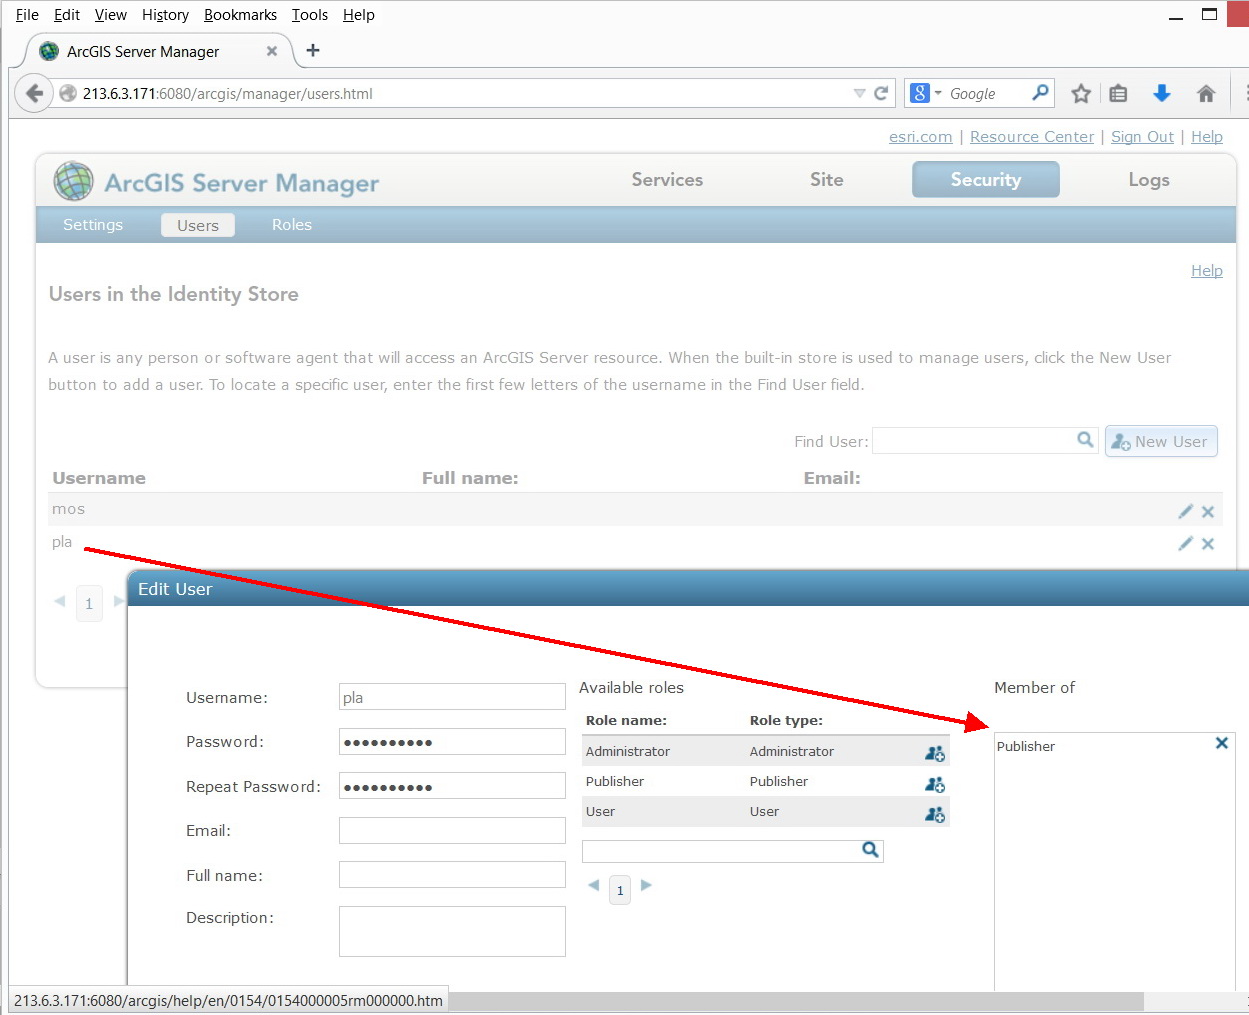The width and height of the screenshot is (1249, 1015).
Task: Select roles page number 1
Action: 620,889
